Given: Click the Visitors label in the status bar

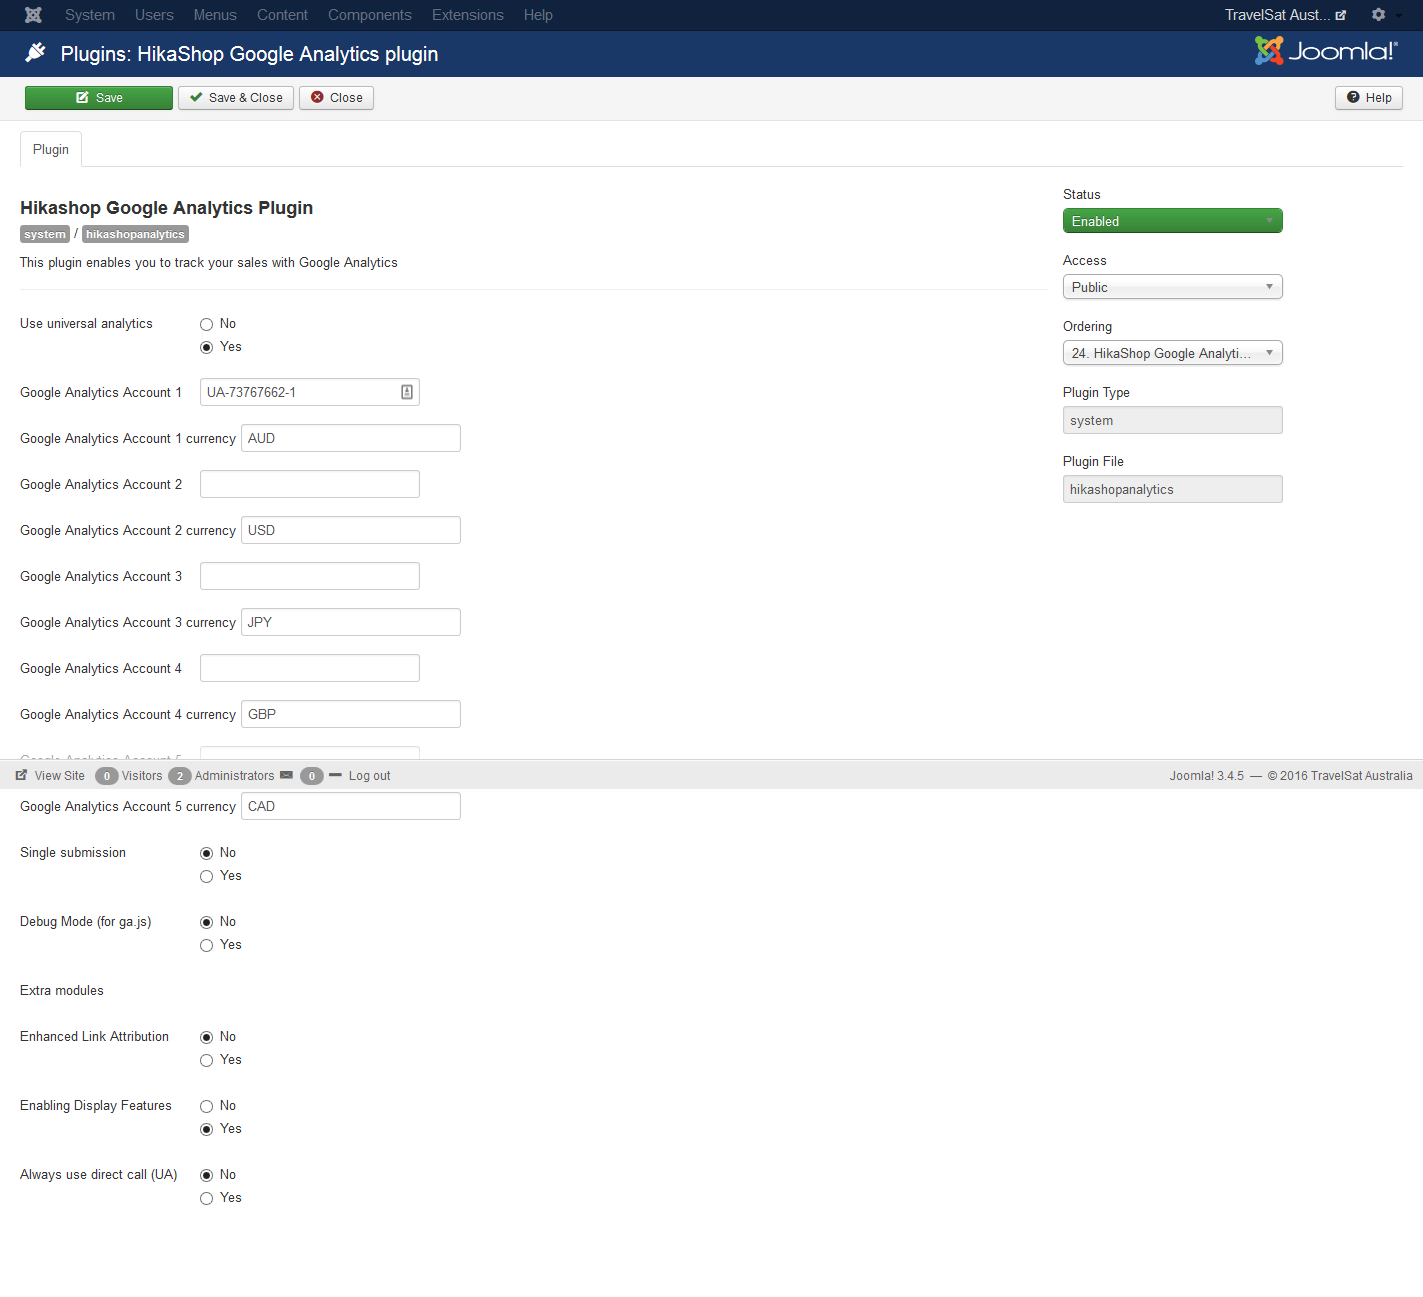Looking at the screenshot, I should point(142,776).
